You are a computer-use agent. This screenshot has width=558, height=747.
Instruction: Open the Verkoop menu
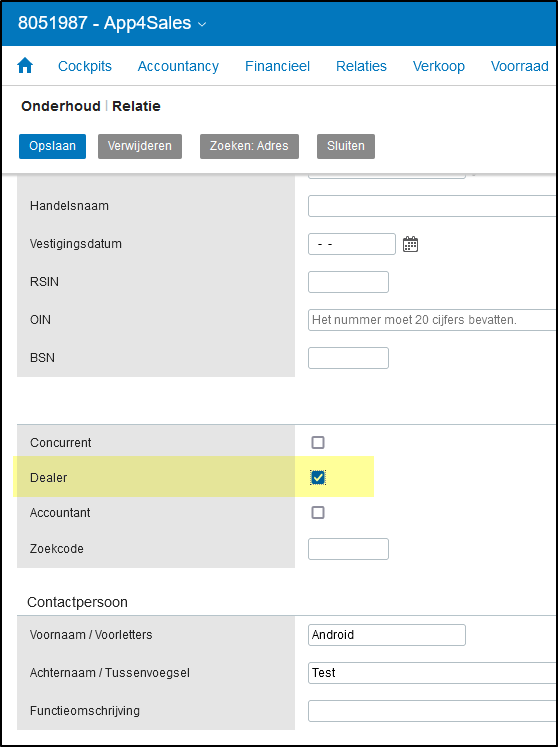pos(439,66)
